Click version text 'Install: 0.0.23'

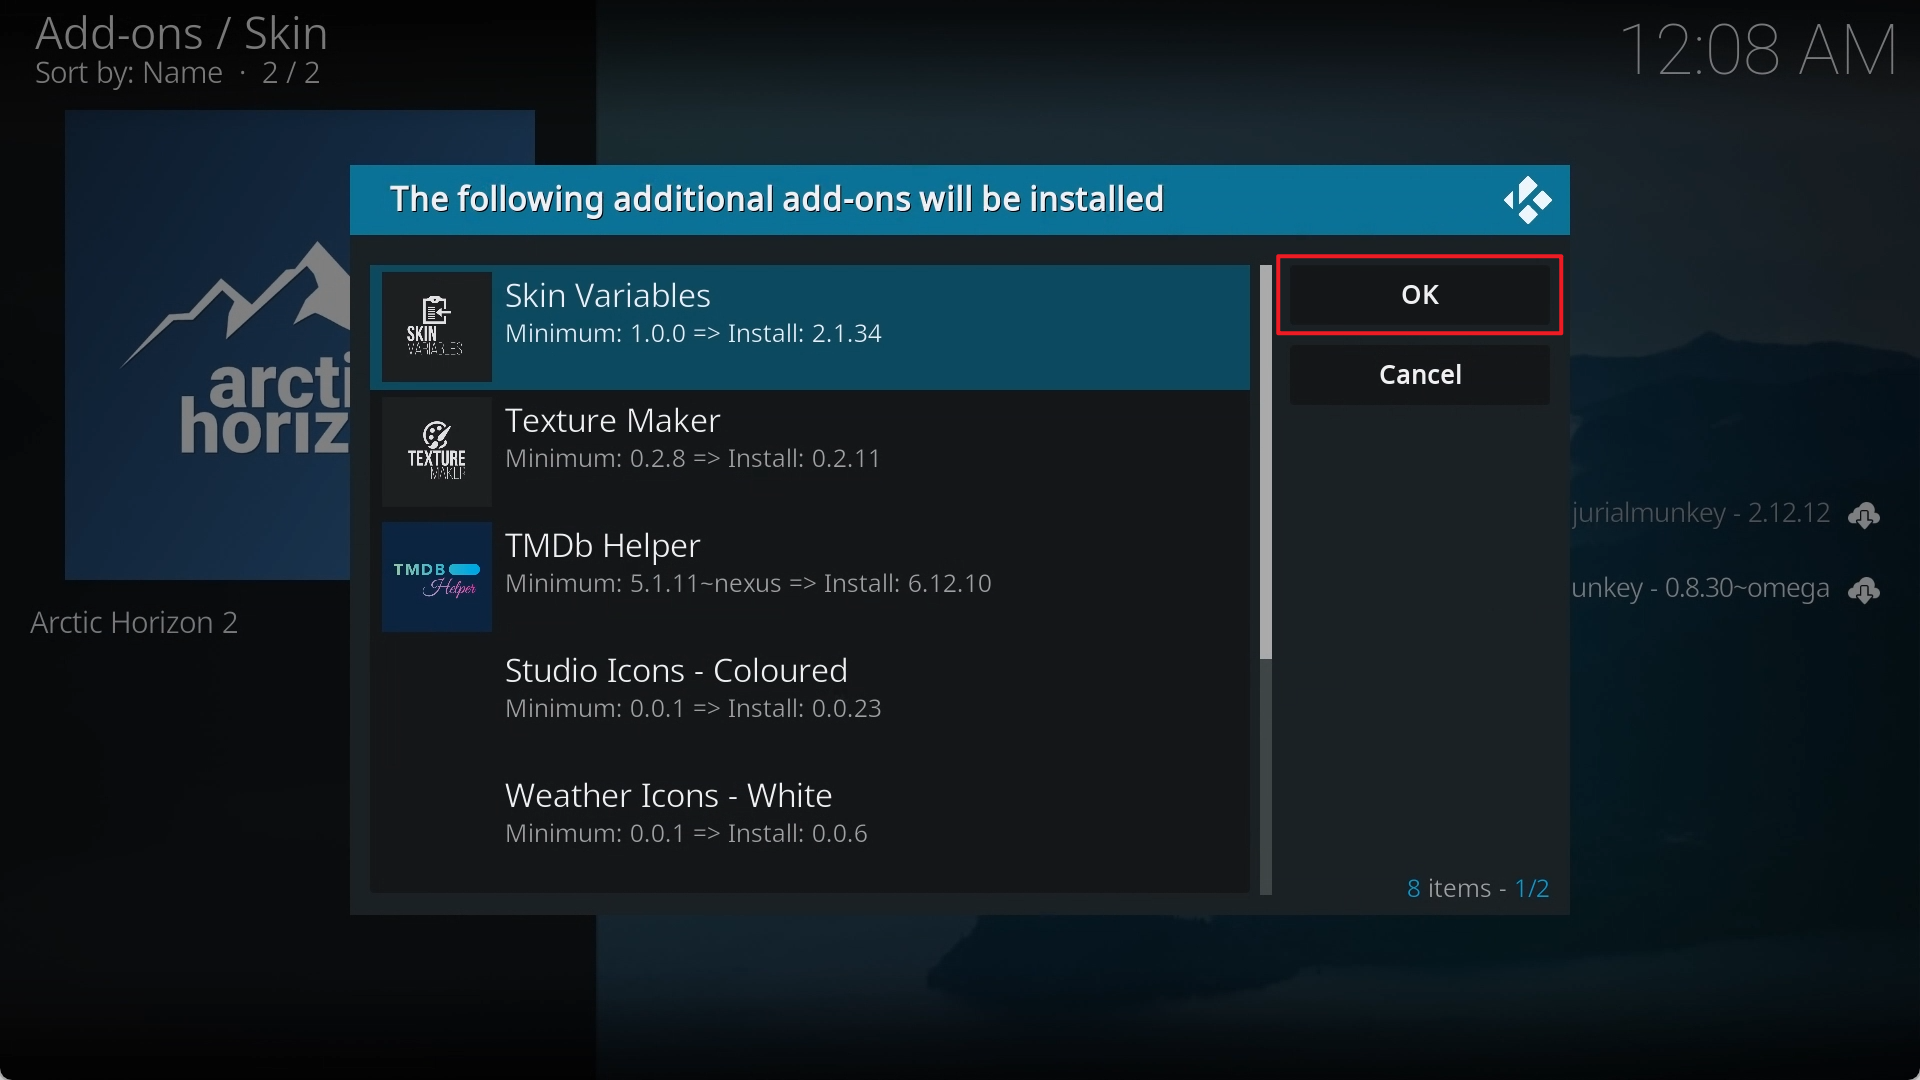805,709
